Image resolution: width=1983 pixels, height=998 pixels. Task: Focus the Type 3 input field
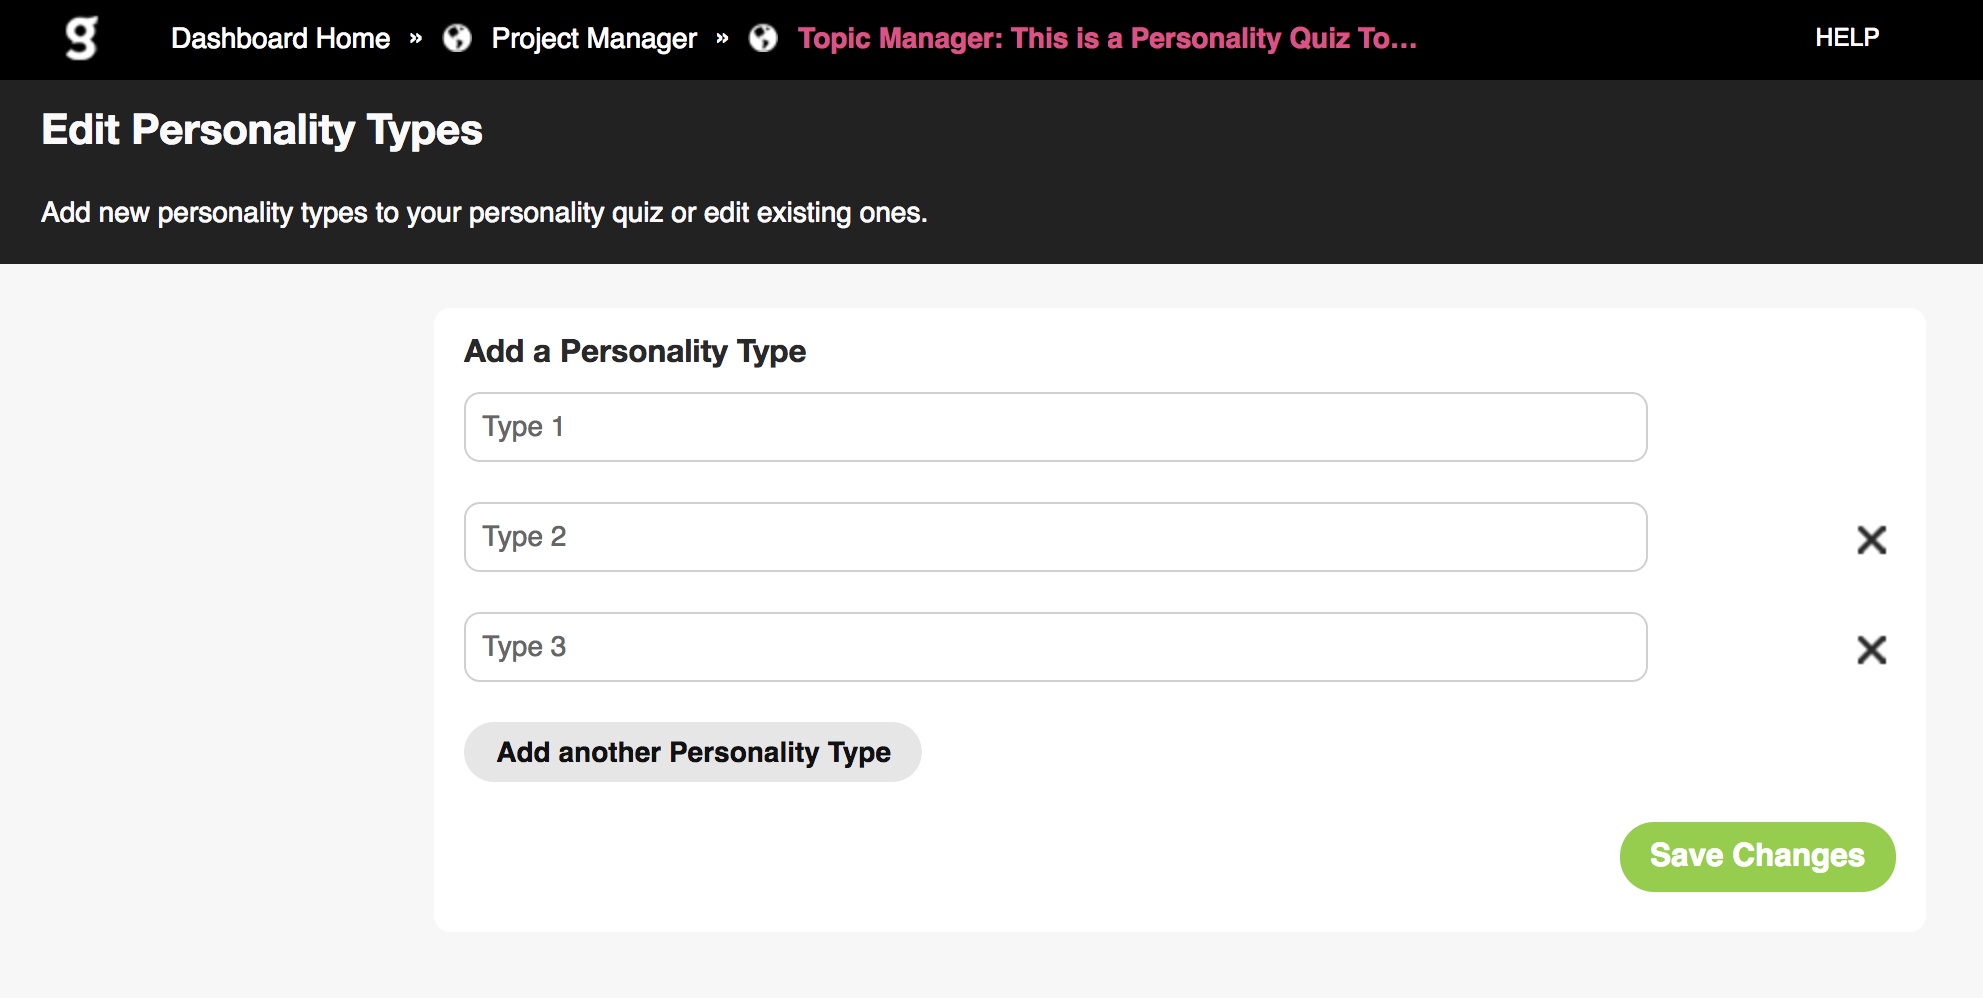click(x=1055, y=647)
